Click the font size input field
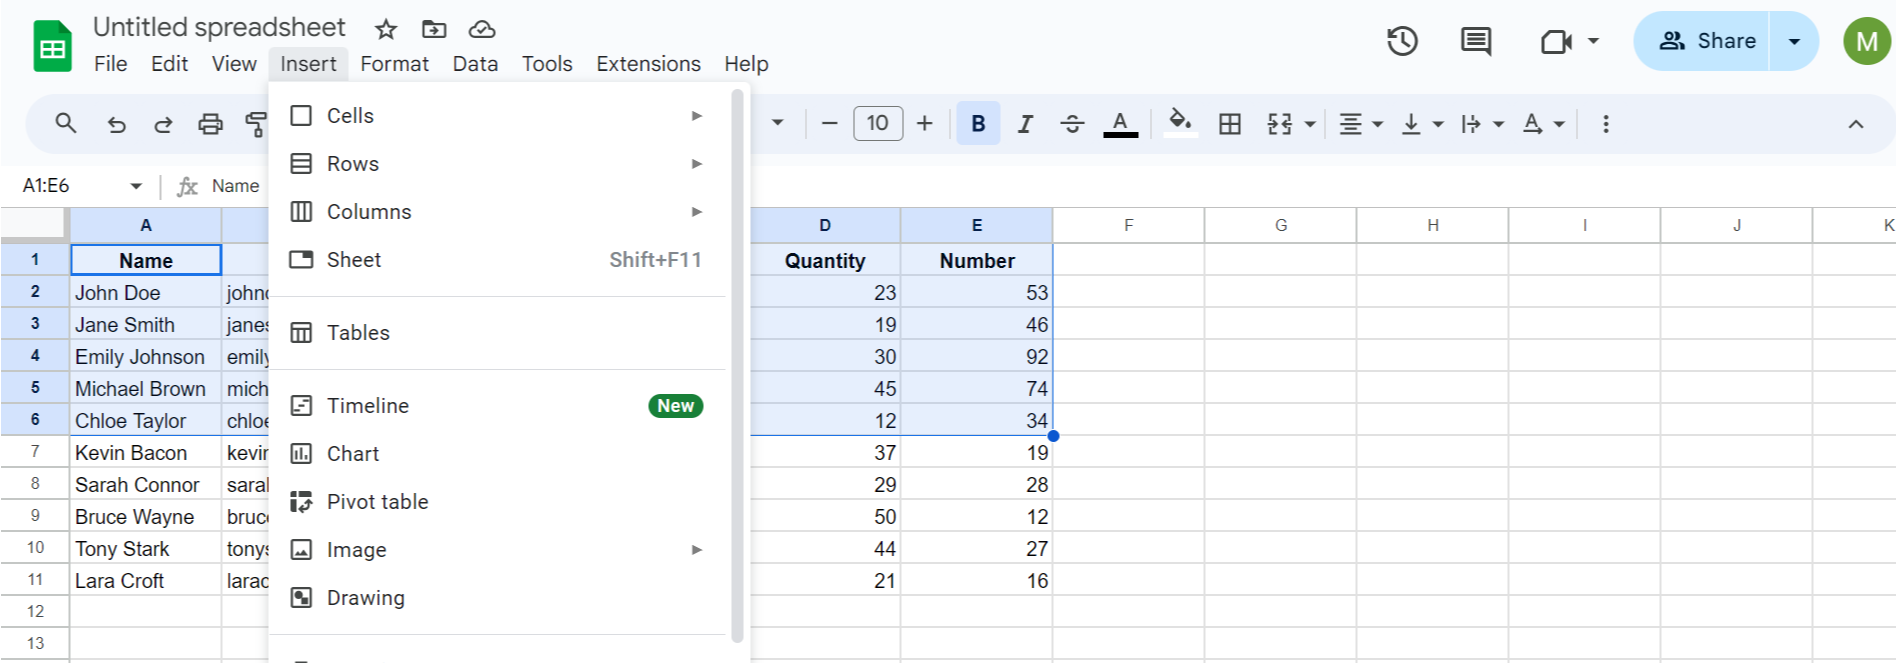Screen dimensions: 1896x663 tap(878, 123)
